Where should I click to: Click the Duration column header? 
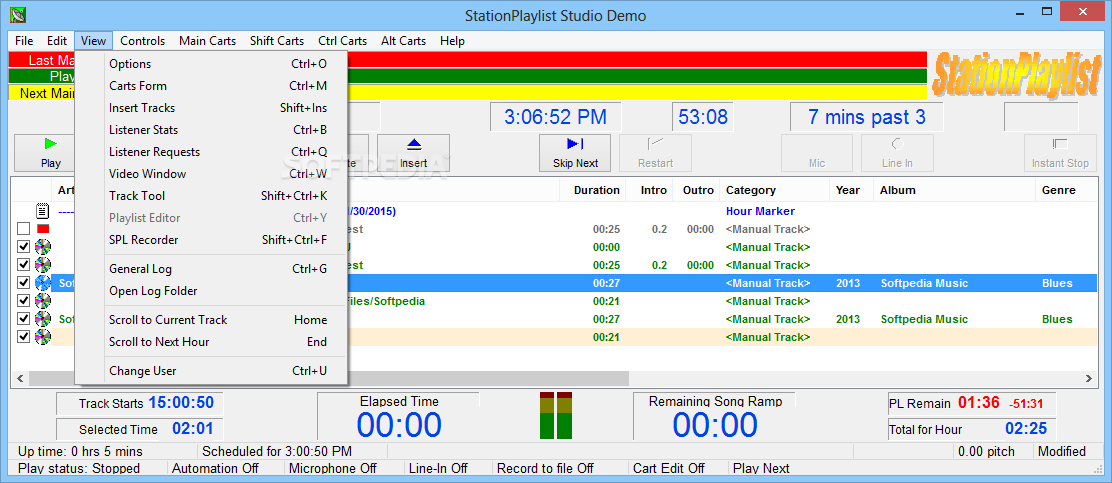click(594, 190)
